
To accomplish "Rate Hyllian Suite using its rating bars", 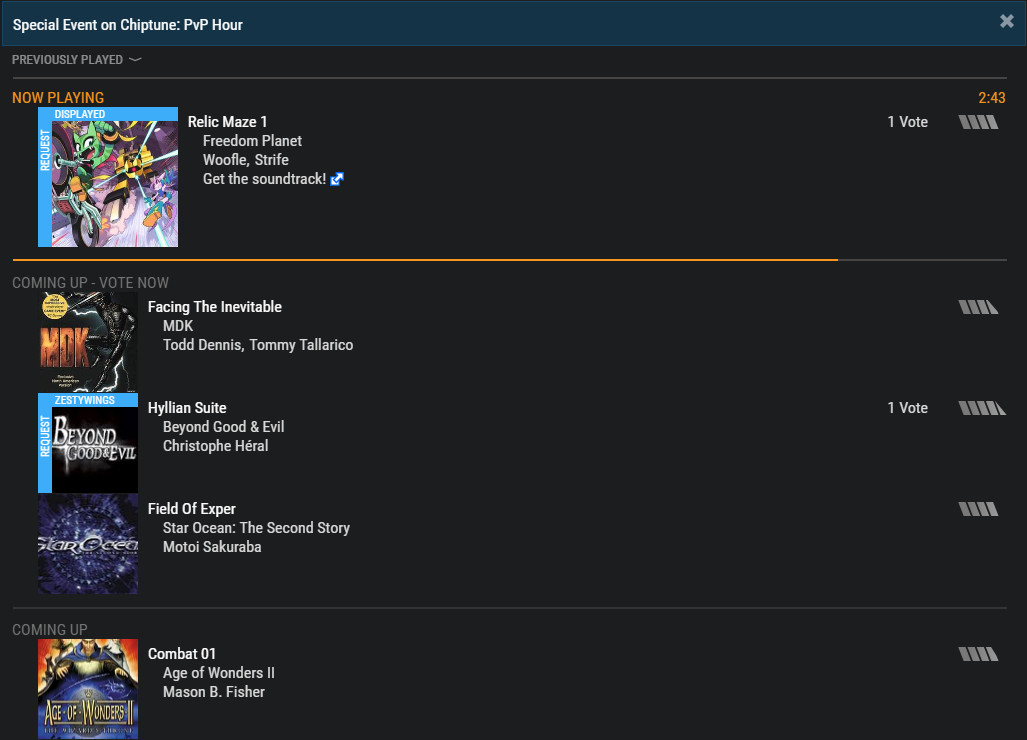I will tap(982, 408).
